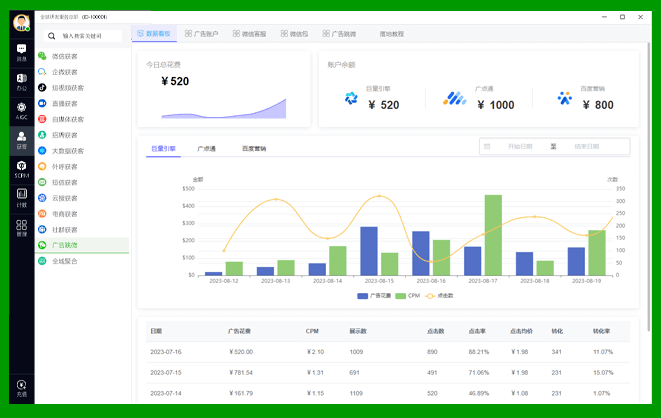Select 微信获客 in the sidebar list
The width and height of the screenshot is (661, 418).
[64, 56]
